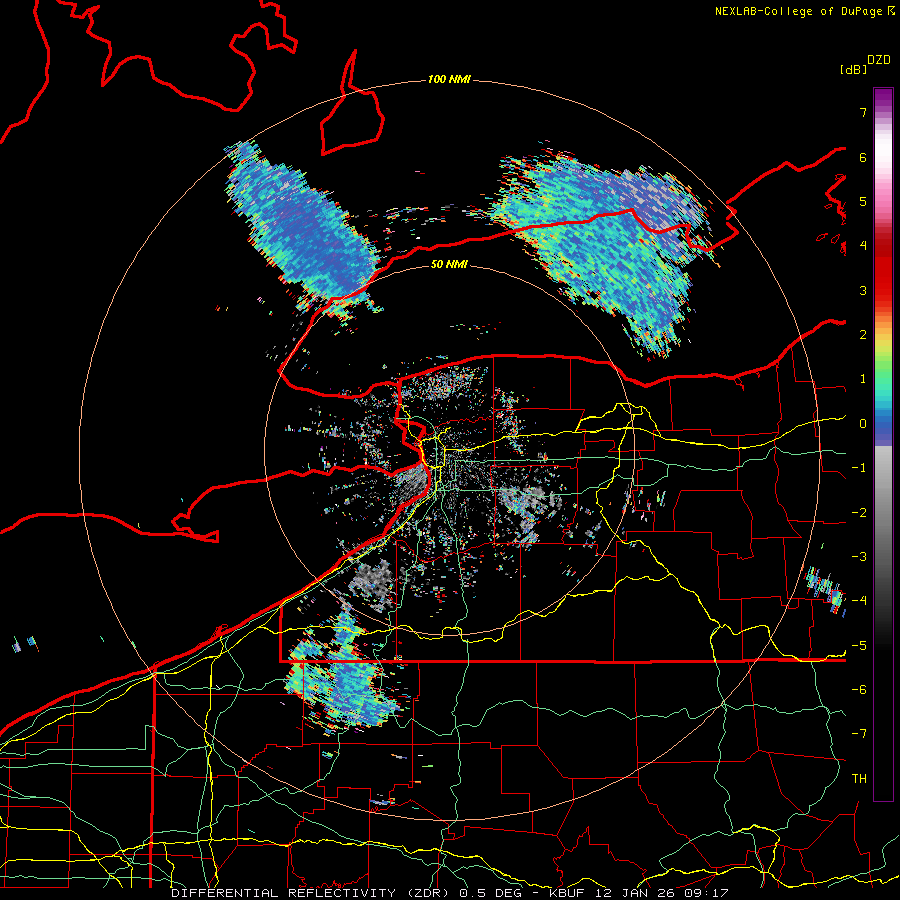This screenshot has height=900, width=900.
Task: Click the 1 dB value on the color scale
Action: 863,379
